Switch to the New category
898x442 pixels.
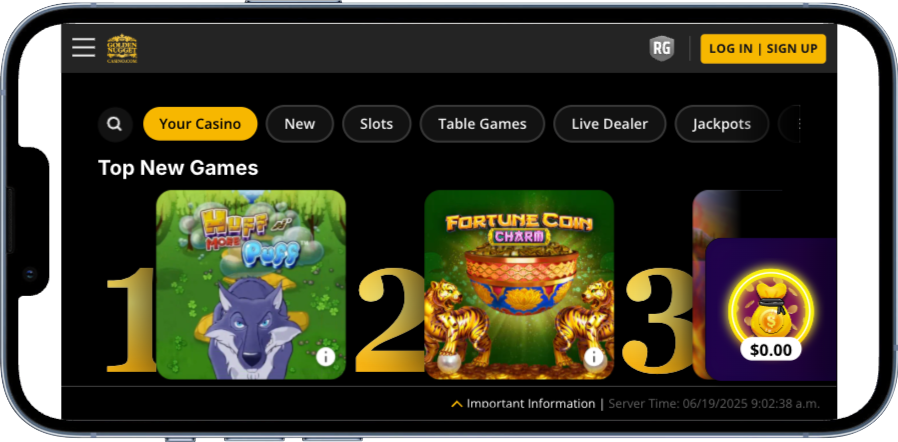[300, 124]
